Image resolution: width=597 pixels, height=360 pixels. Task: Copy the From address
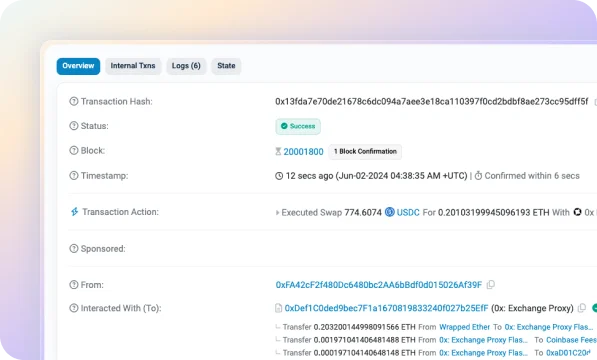(x=491, y=285)
